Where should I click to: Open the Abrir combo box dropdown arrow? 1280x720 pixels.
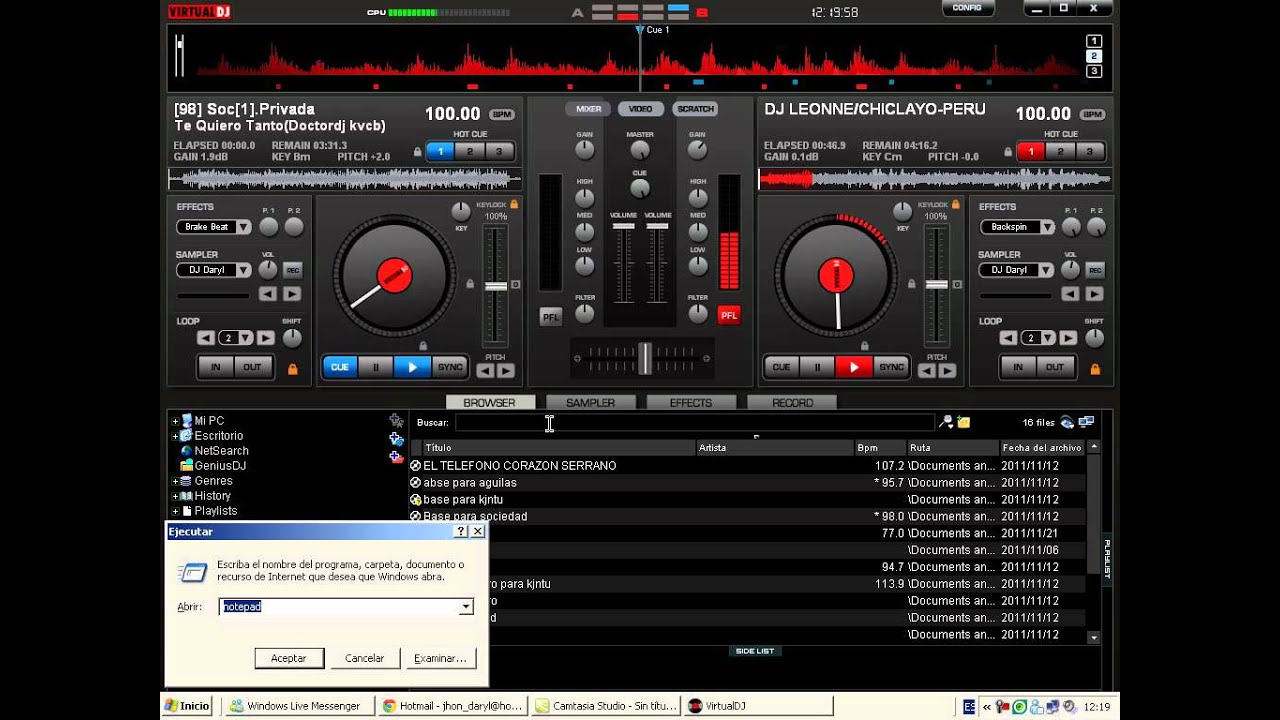tap(466, 607)
